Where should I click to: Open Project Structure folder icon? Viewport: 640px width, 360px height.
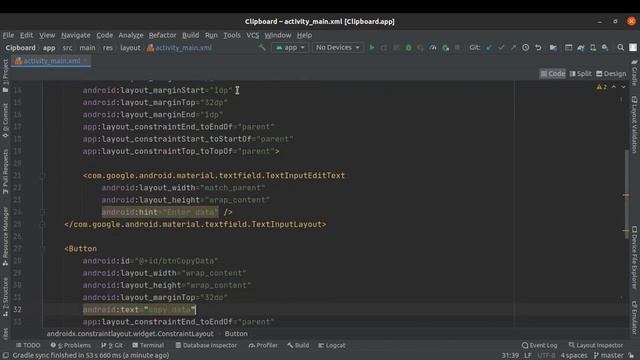(x=553, y=48)
